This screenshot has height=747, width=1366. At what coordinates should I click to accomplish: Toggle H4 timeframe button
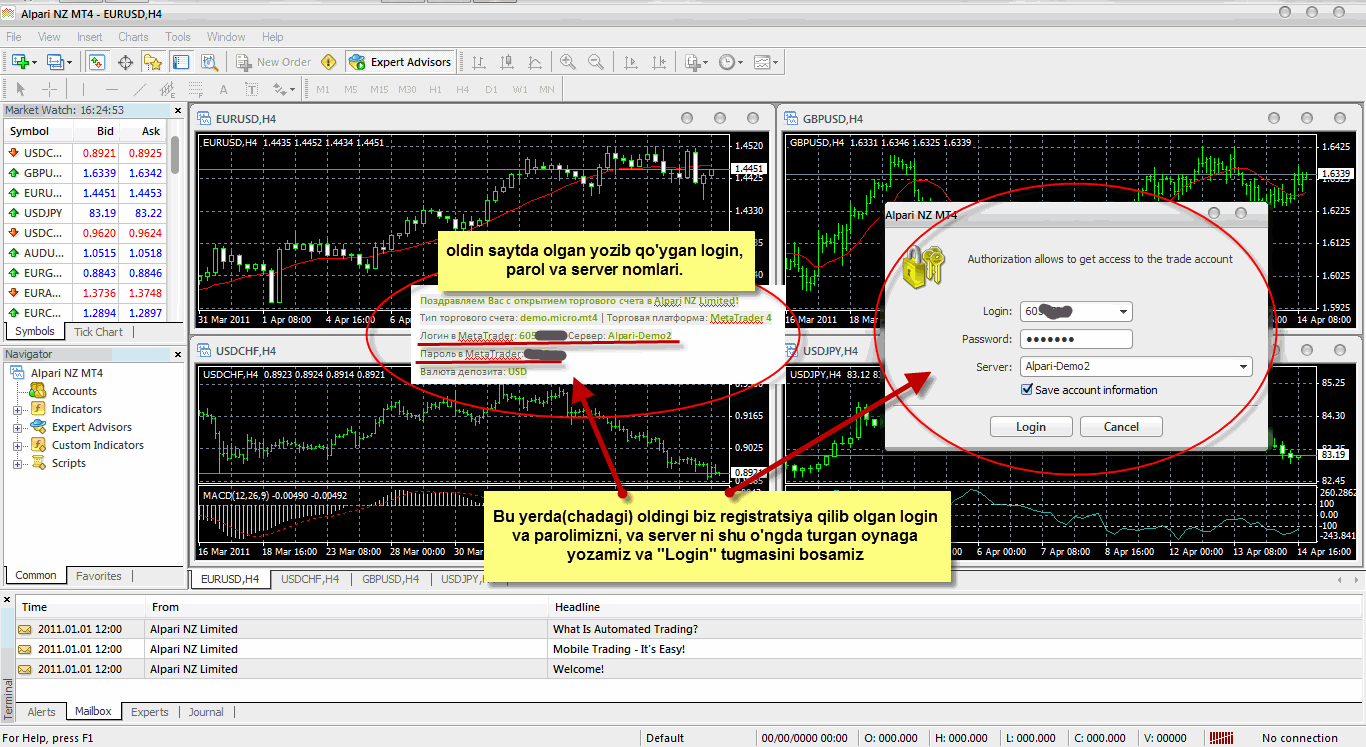tap(463, 89)
